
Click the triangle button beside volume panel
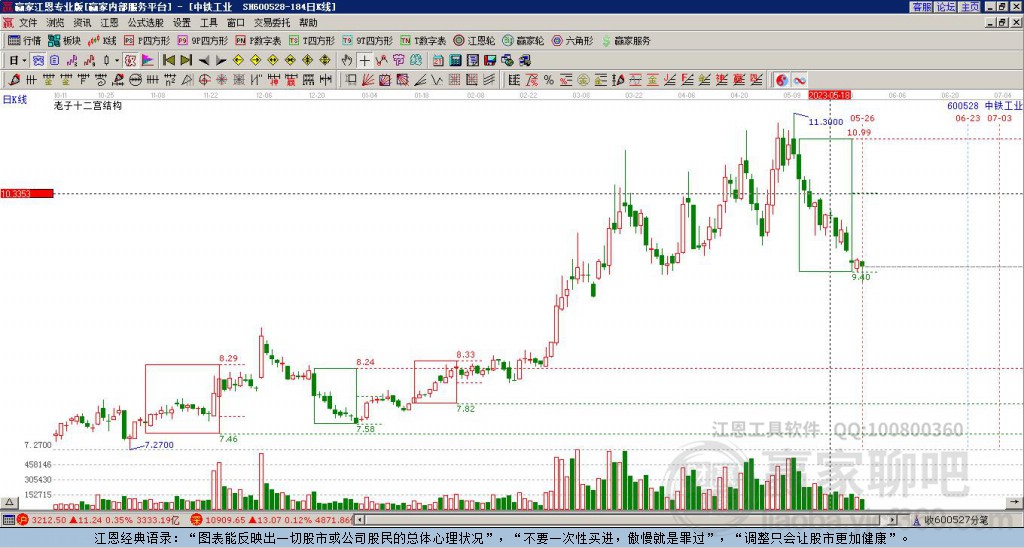[9, 502]
